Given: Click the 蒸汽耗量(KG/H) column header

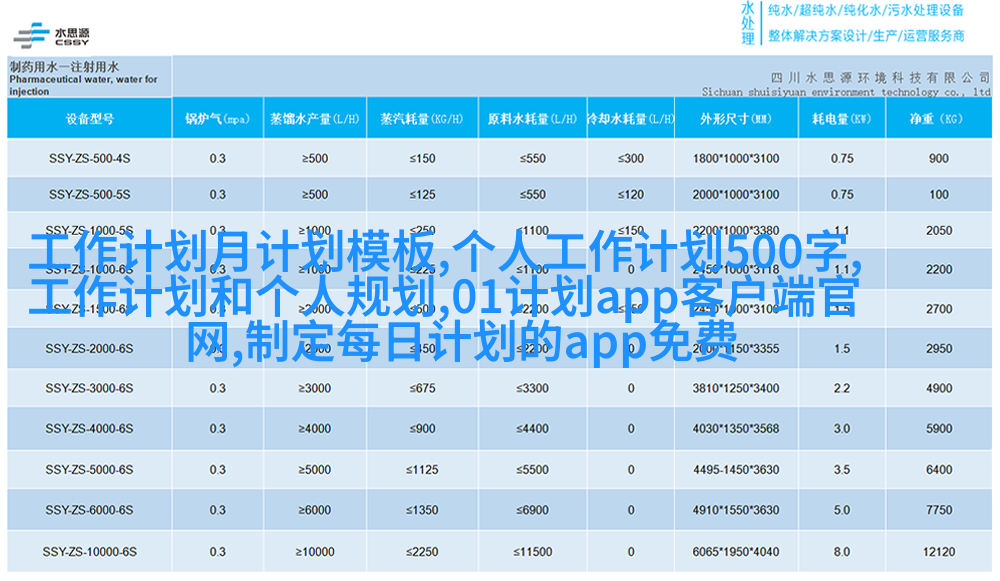Looking at the screenshot, I should click(x=421, y=119).
